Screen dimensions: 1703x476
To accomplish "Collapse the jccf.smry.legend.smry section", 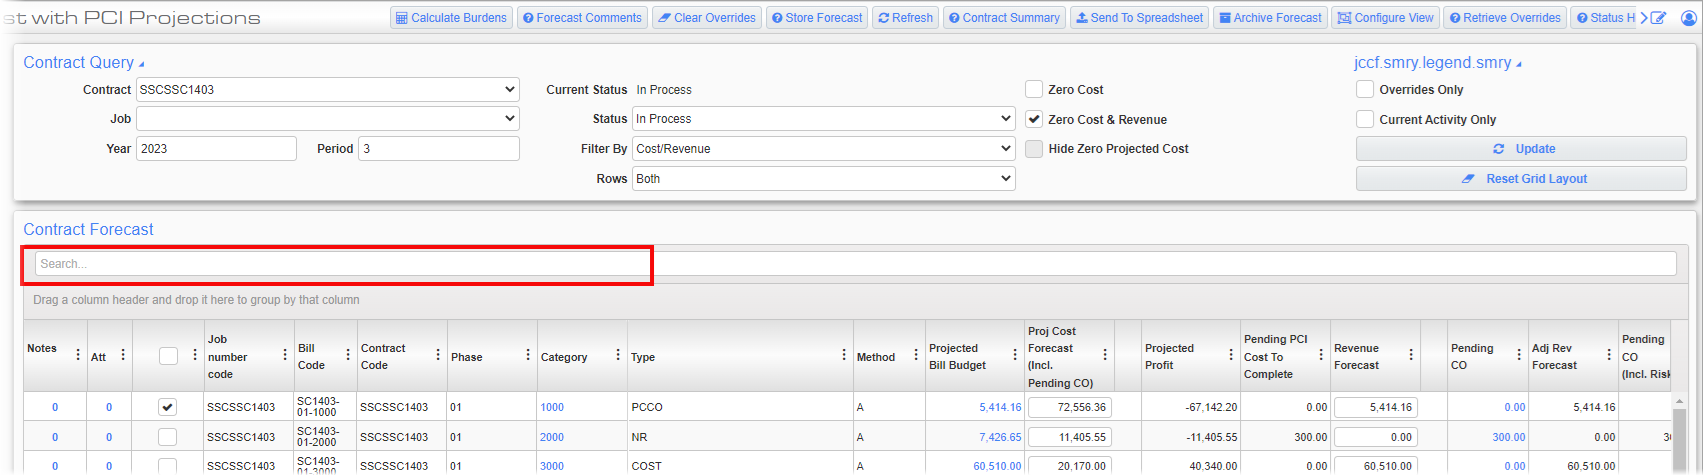I will click(x=1519, y=64).
